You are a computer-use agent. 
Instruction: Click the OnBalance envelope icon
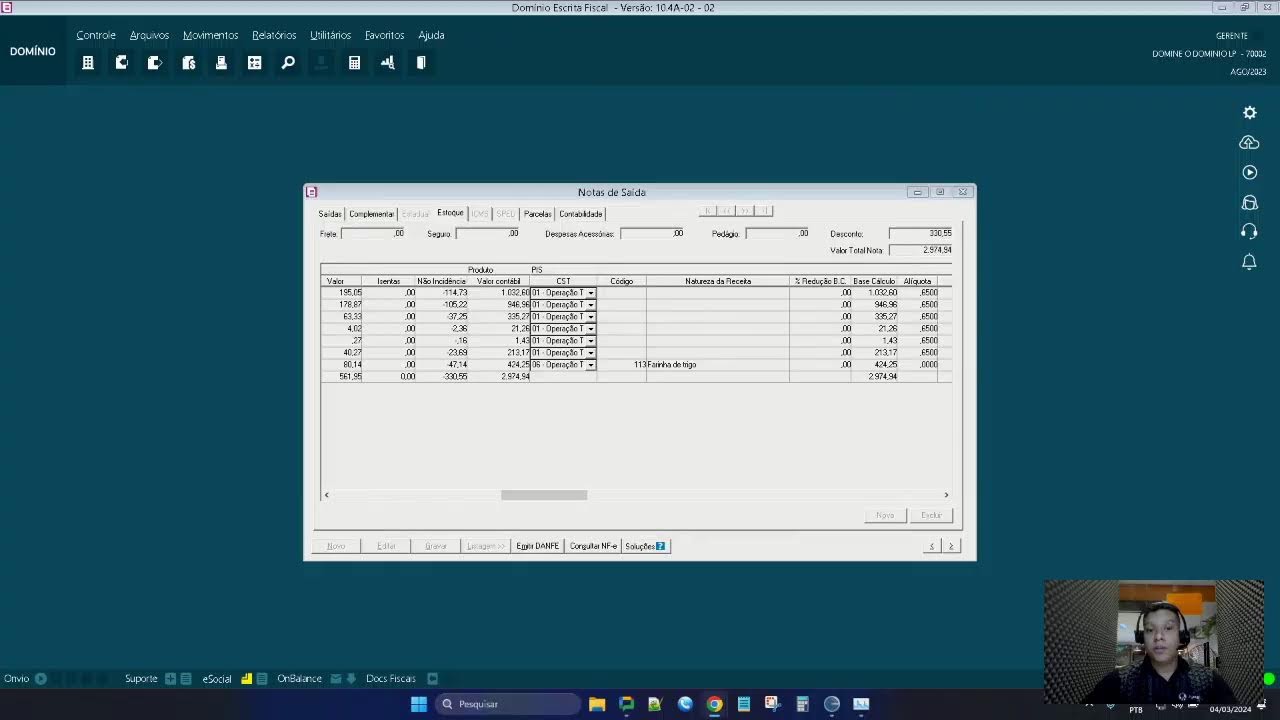point(337,678)
